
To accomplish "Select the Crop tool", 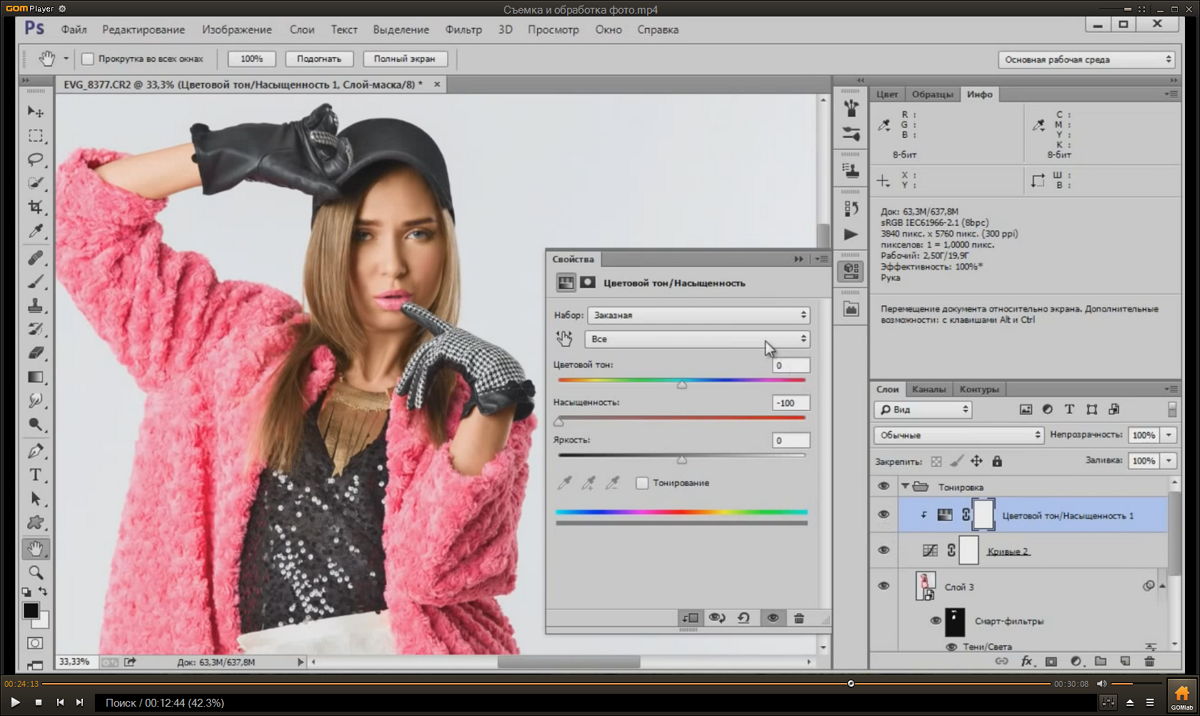I will pyautogui.click(x=36, y=207).
